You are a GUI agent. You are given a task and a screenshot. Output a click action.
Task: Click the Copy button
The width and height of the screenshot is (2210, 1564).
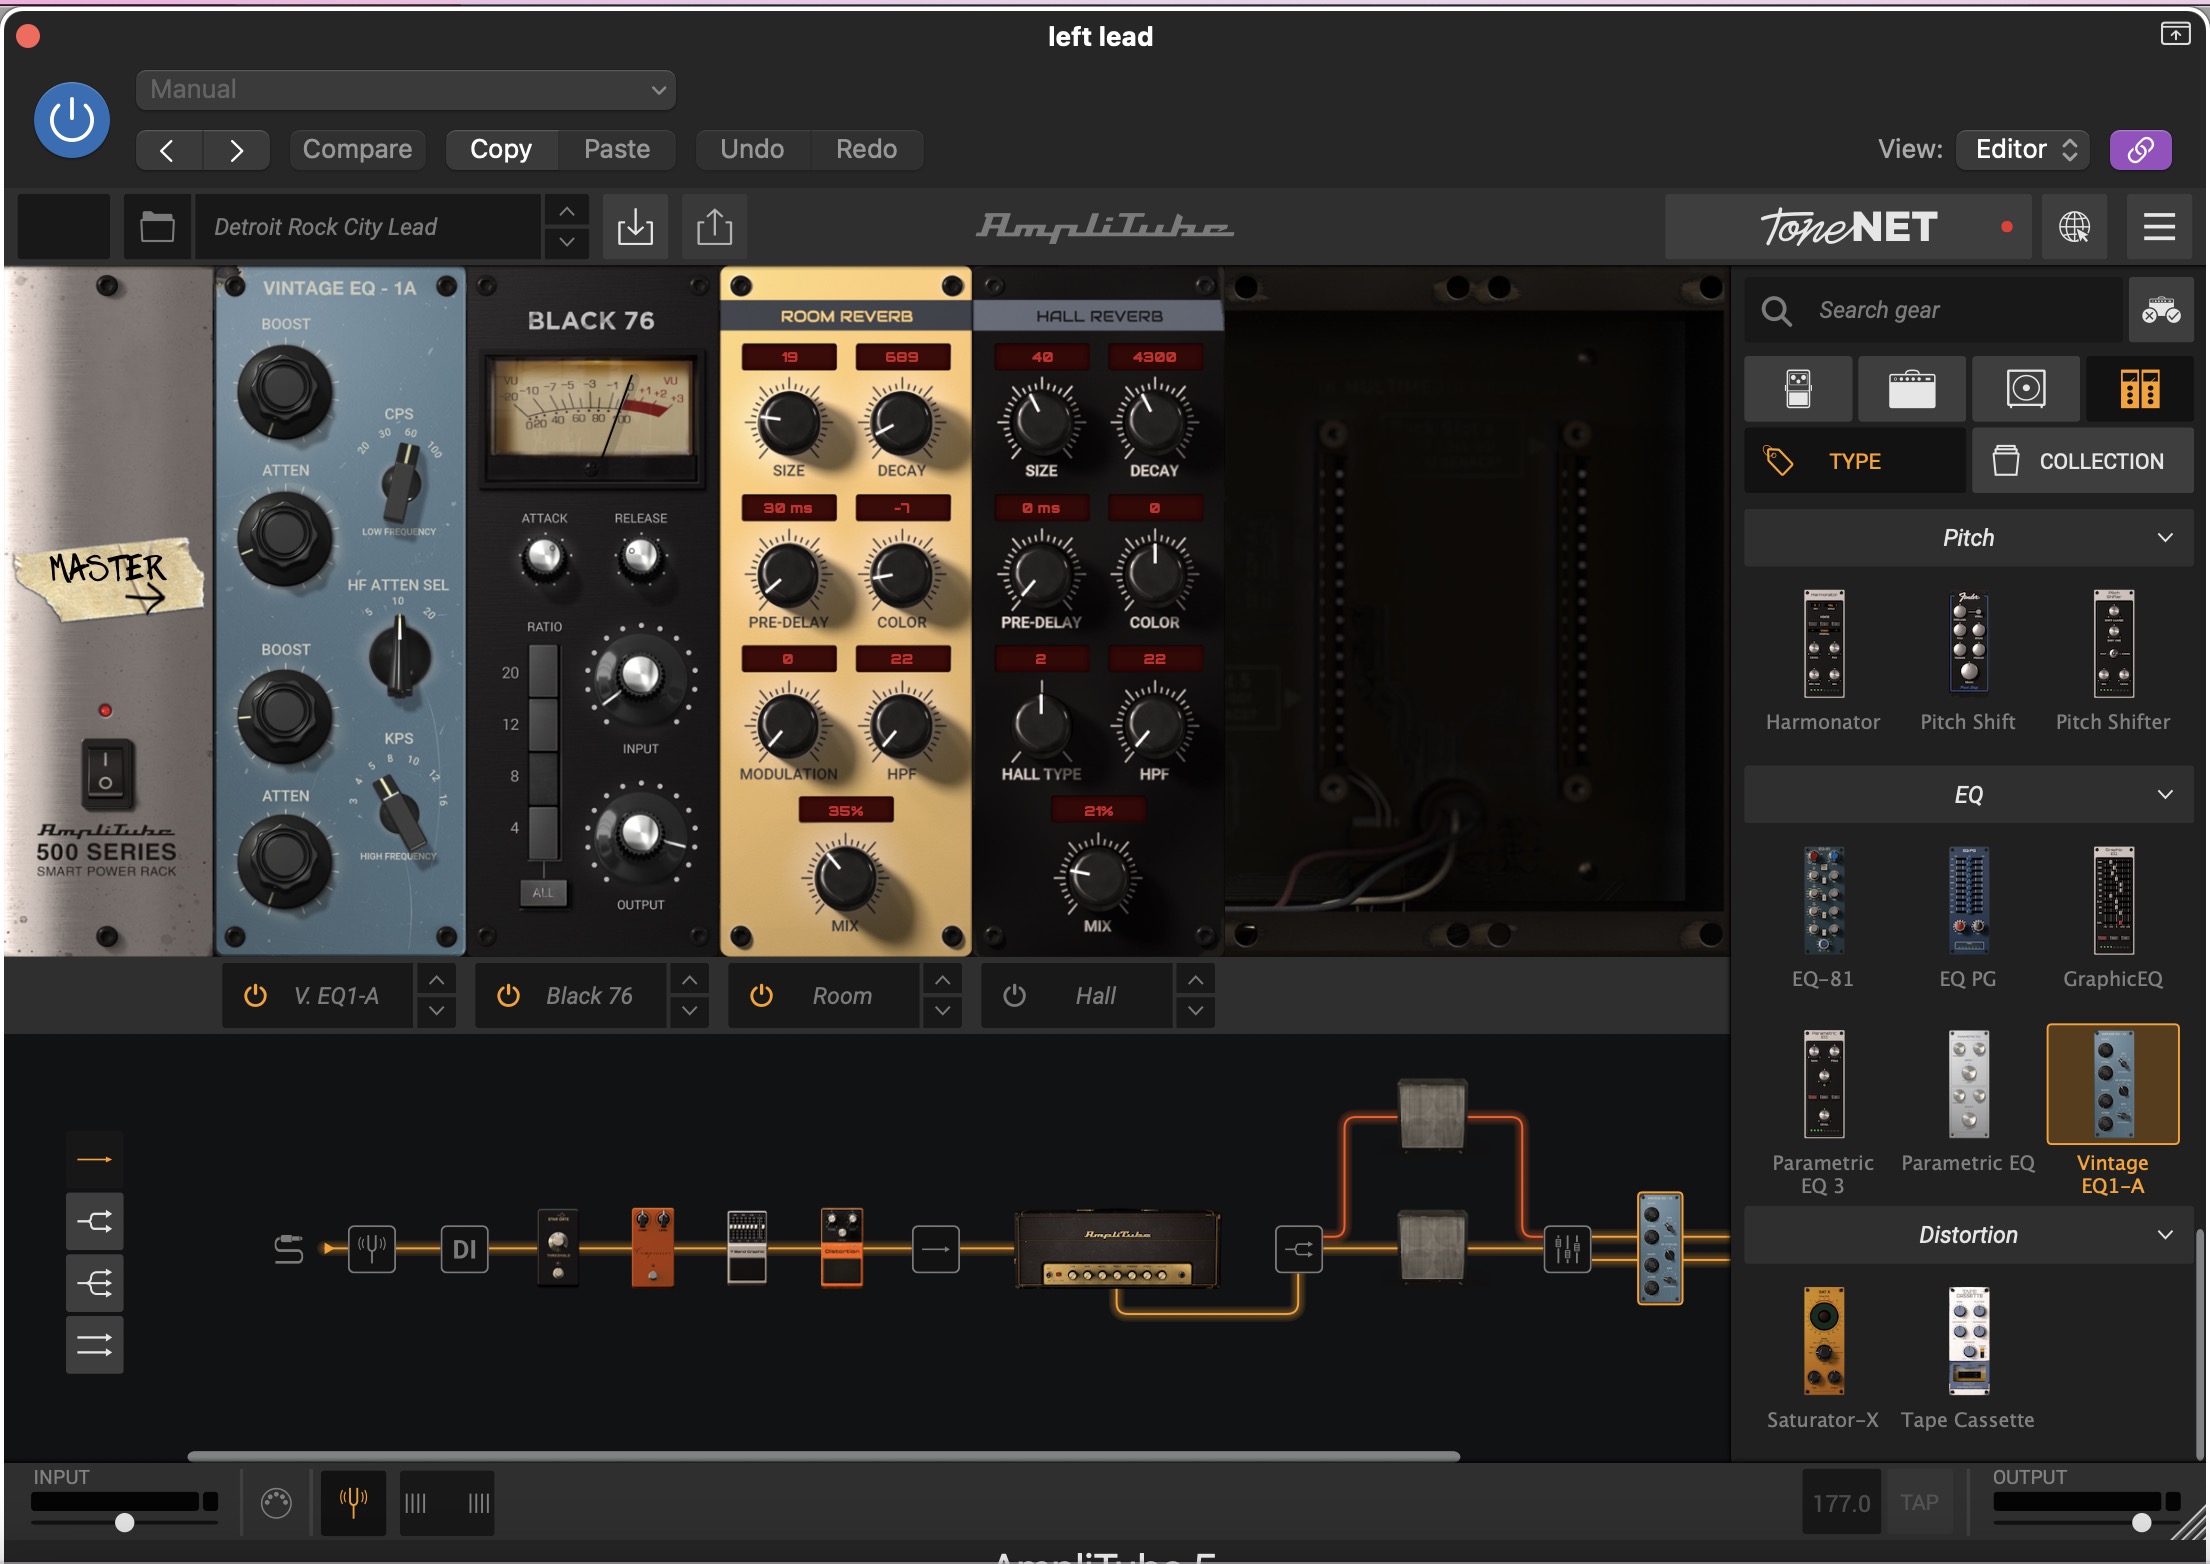click(x=501, y=149)
